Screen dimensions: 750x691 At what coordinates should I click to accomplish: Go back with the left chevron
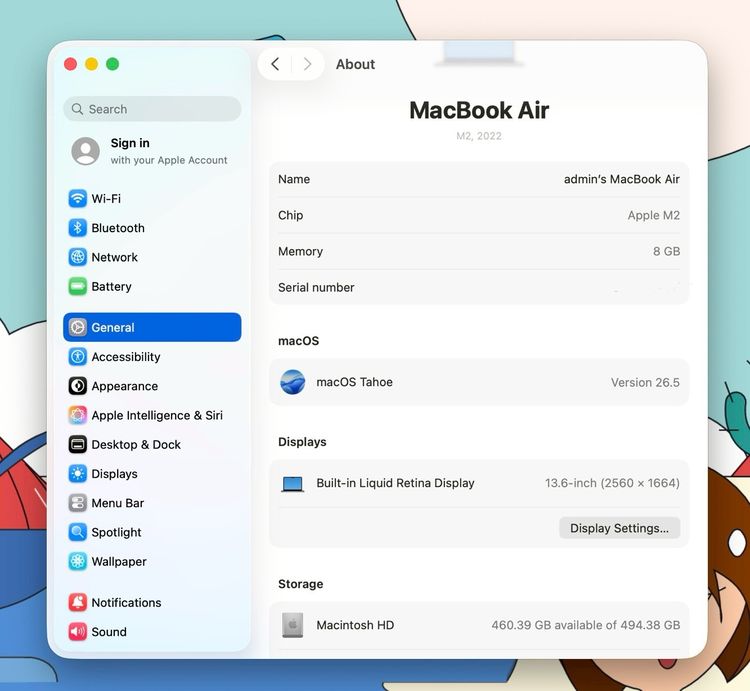[x=275, y=64]
